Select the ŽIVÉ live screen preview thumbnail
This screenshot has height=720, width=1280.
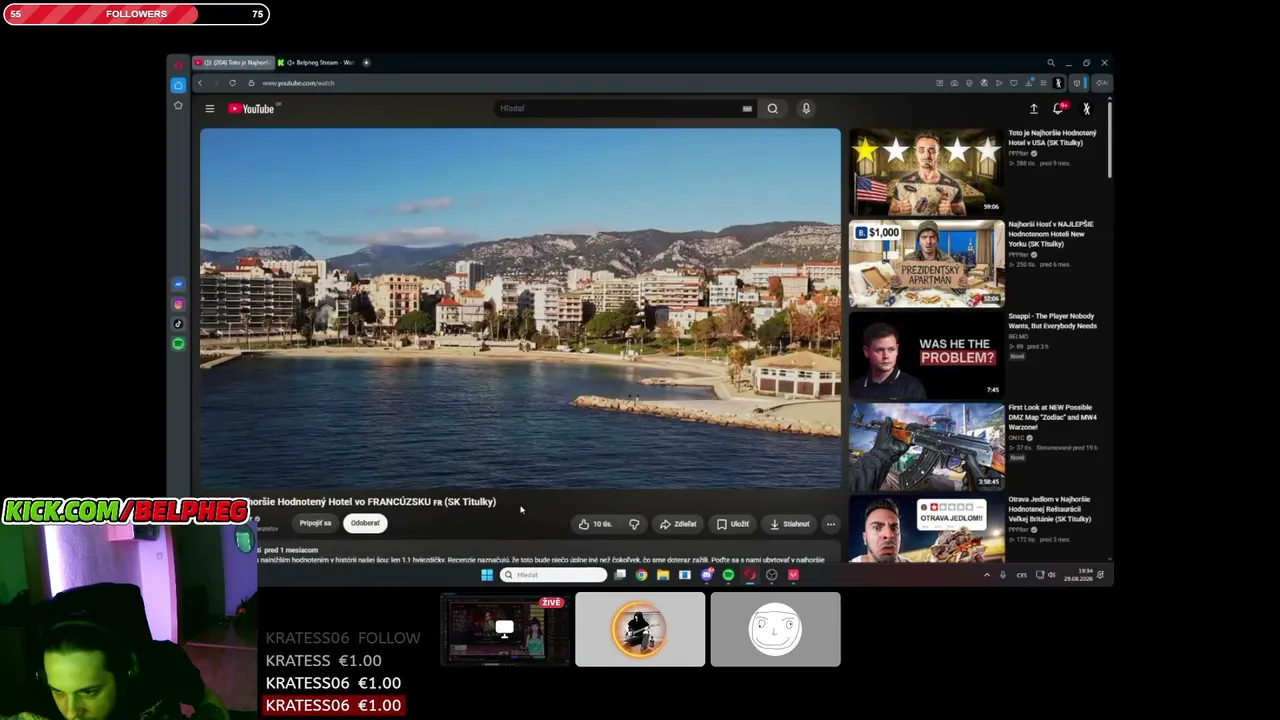tap(505, 629)
